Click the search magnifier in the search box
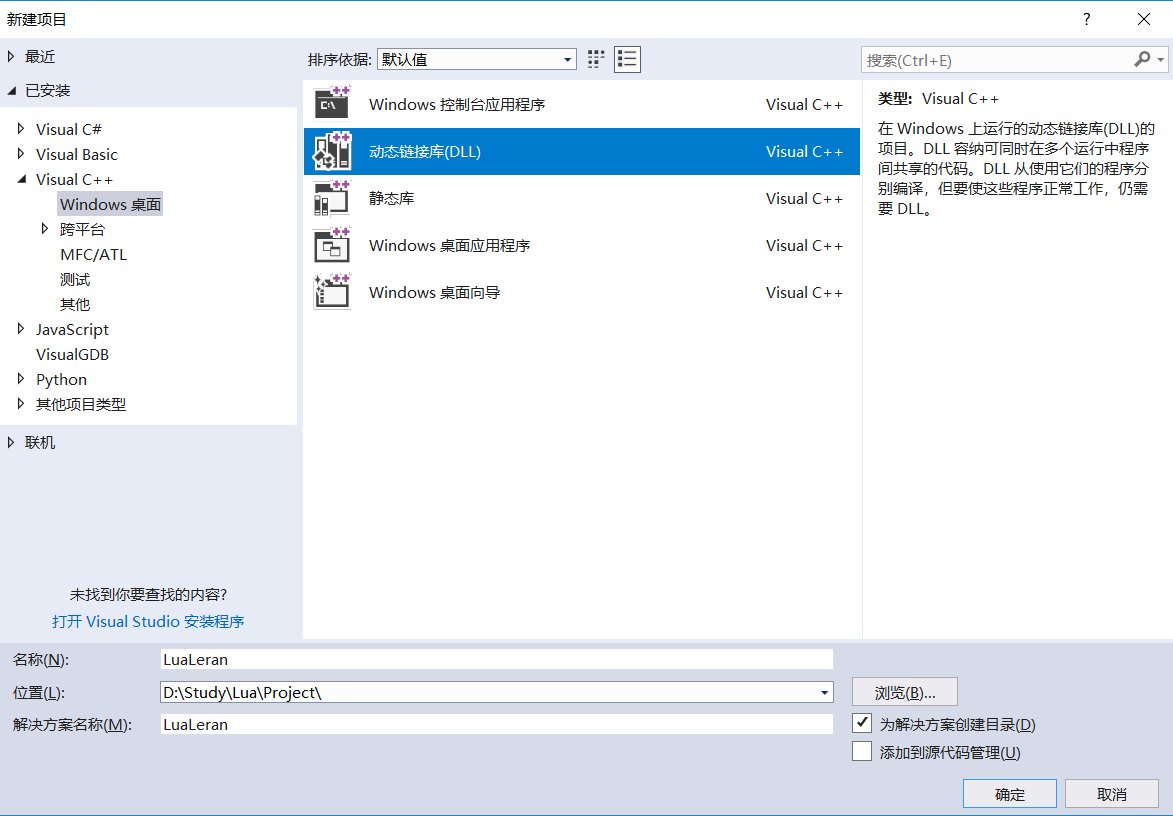The width and height of the screenshot is (1173, 816). point(1142,59)
